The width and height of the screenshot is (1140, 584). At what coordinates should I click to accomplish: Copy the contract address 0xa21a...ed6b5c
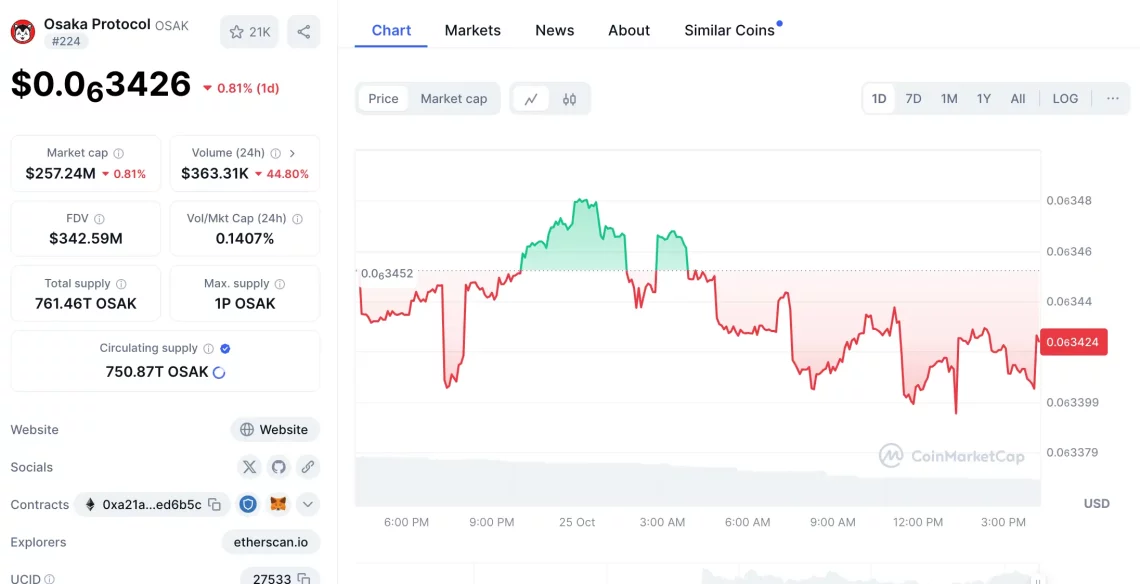pyautogui.click(x=214, y=505)
